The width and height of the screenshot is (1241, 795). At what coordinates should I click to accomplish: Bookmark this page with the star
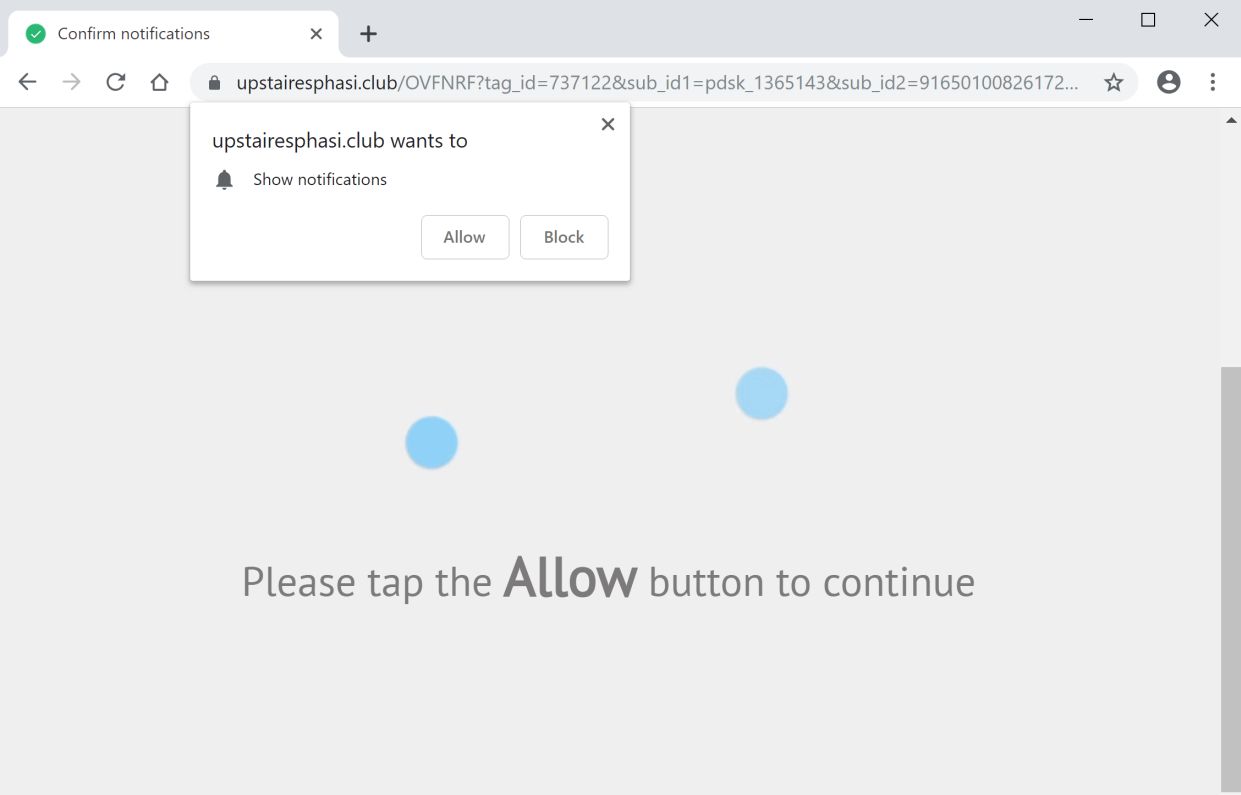click(1113, 82)
